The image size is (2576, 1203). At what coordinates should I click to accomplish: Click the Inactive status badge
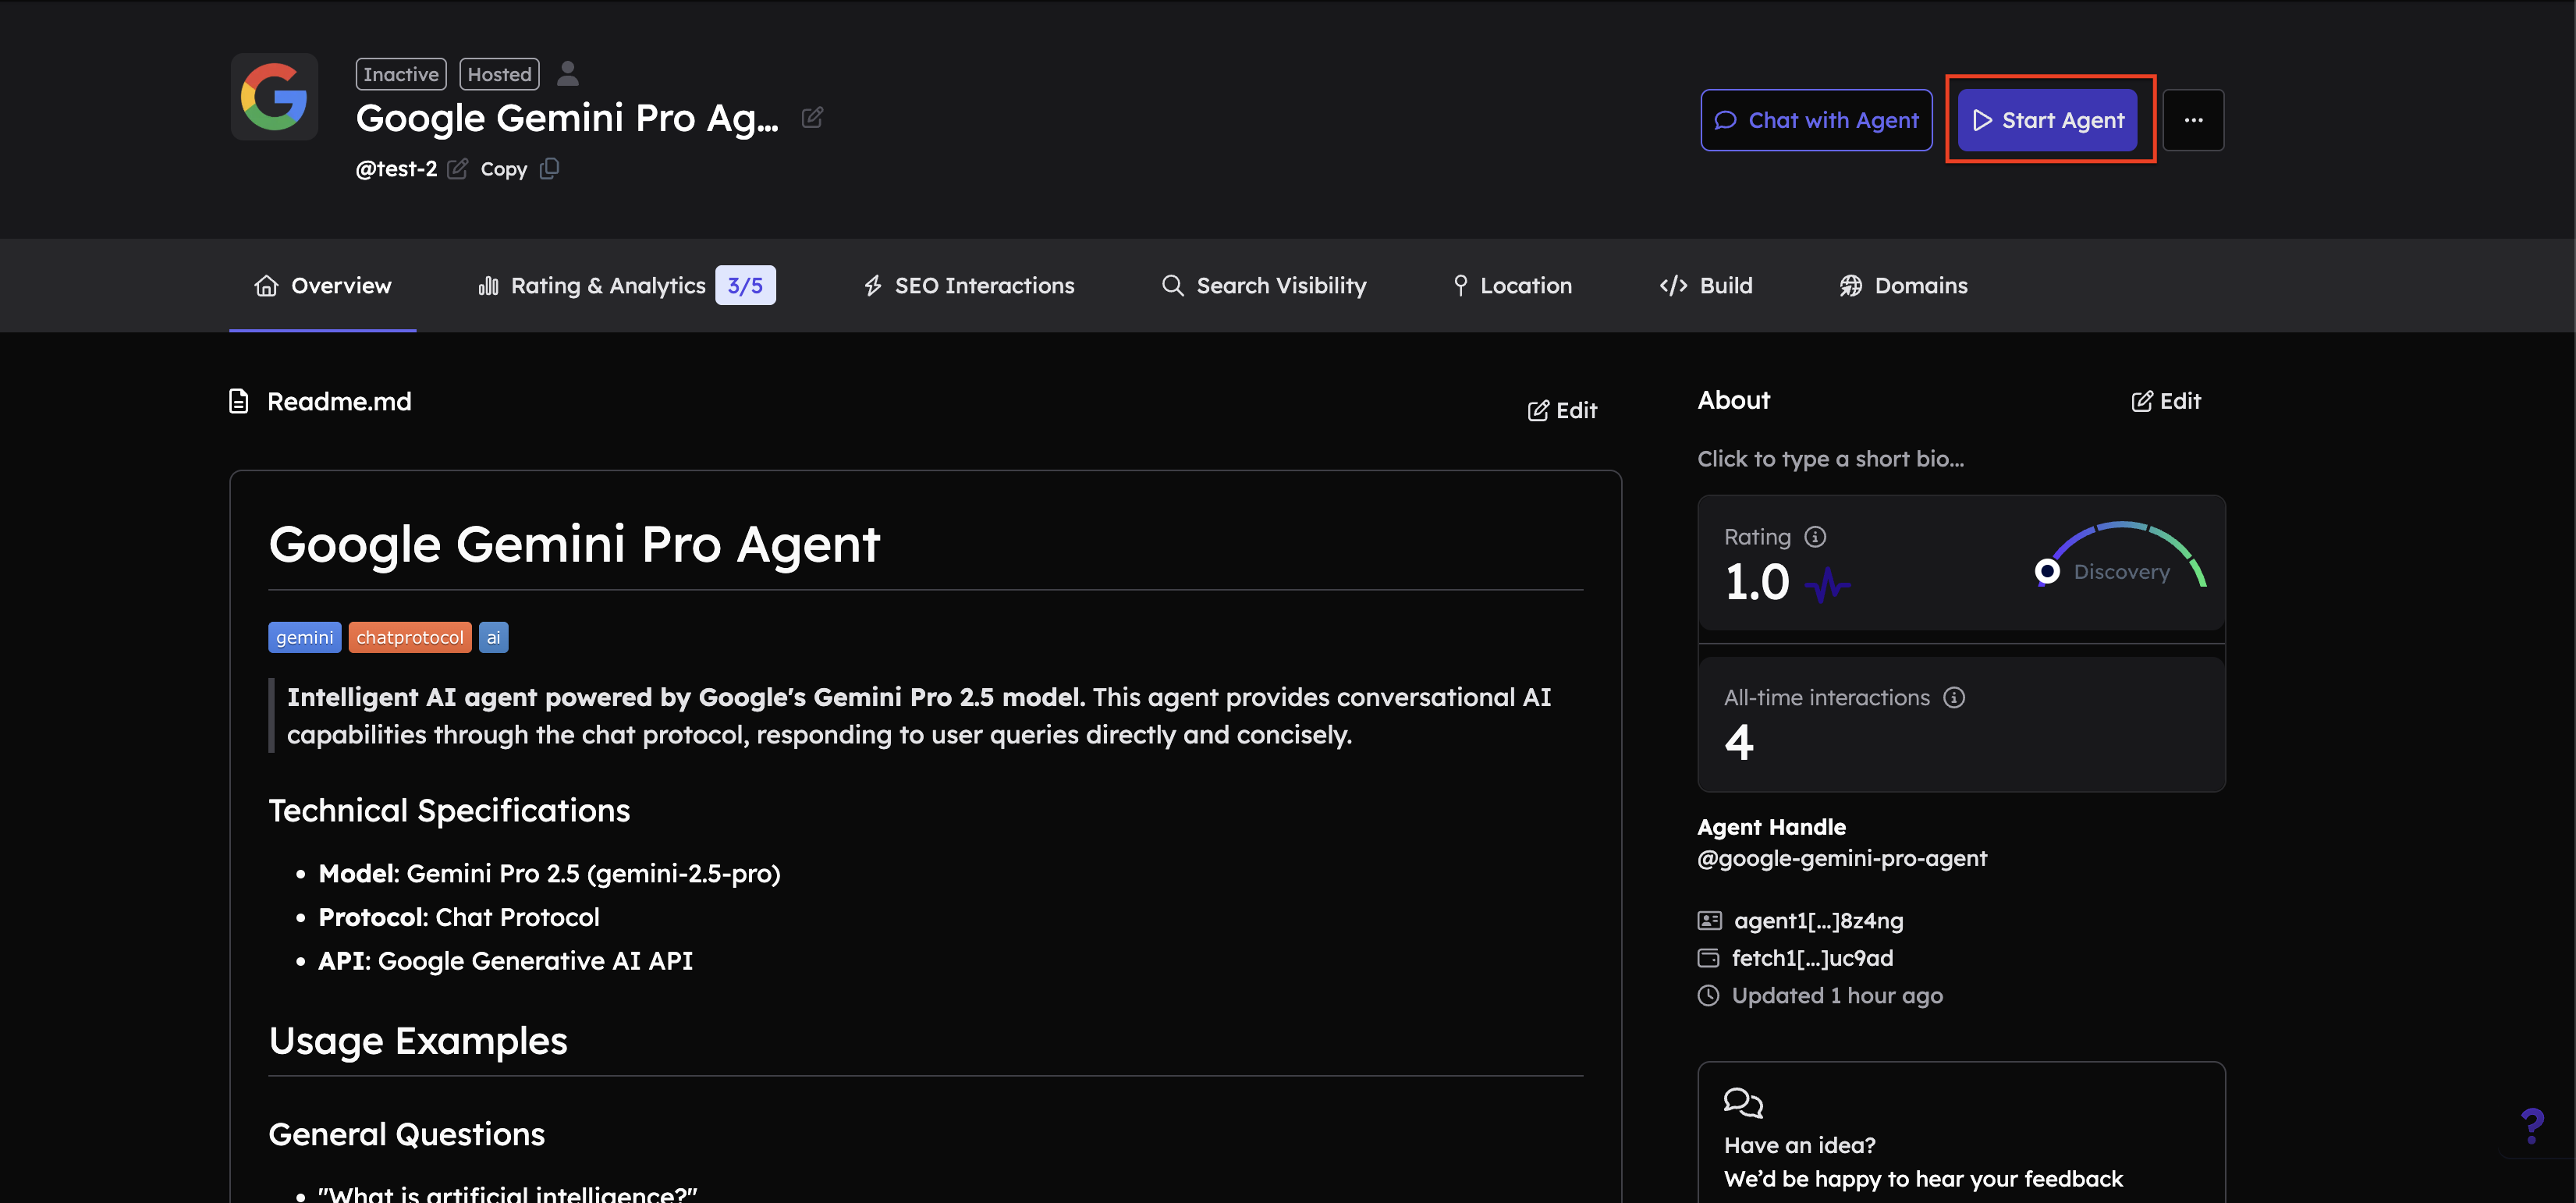coord(400,74)
